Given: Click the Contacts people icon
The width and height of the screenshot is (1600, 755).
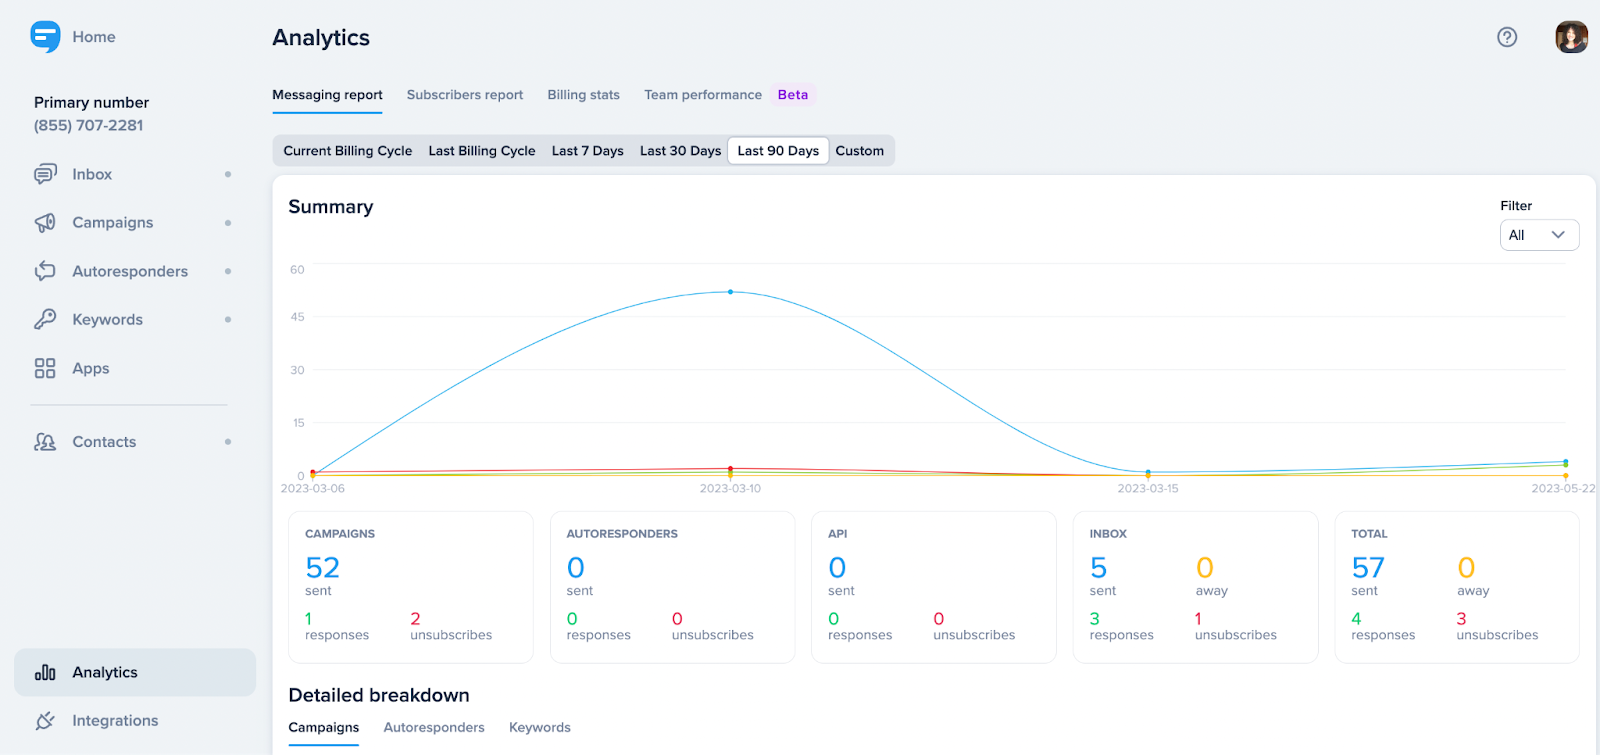Looking at the screenshot, I should tap(45, 442).
